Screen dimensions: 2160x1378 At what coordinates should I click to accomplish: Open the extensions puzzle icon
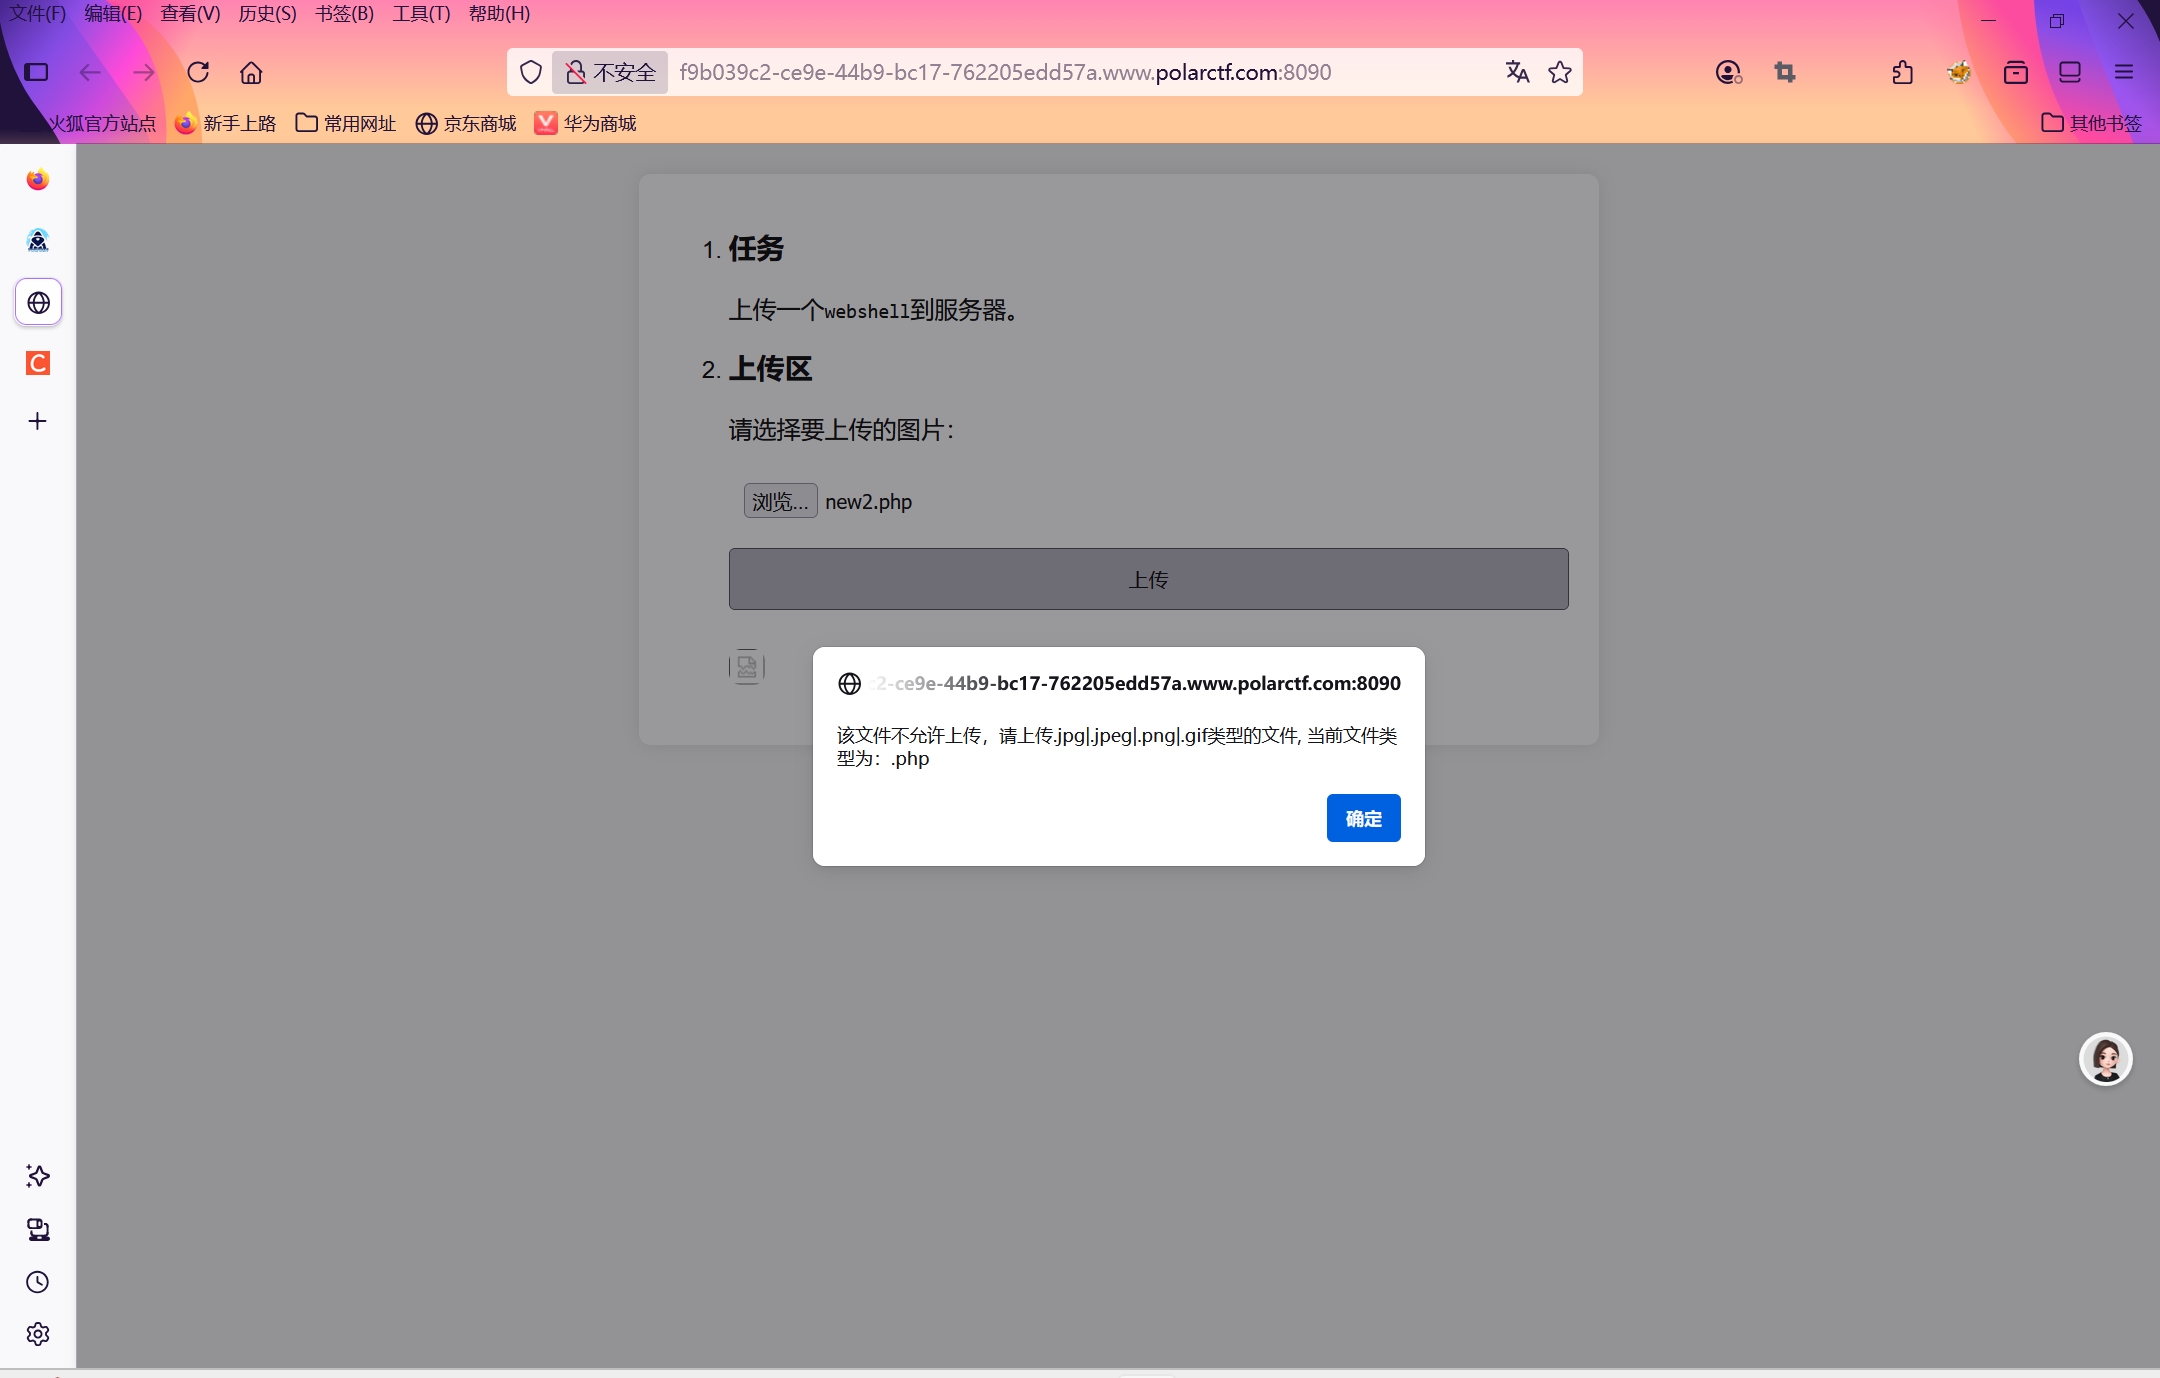pos(1902,72)
